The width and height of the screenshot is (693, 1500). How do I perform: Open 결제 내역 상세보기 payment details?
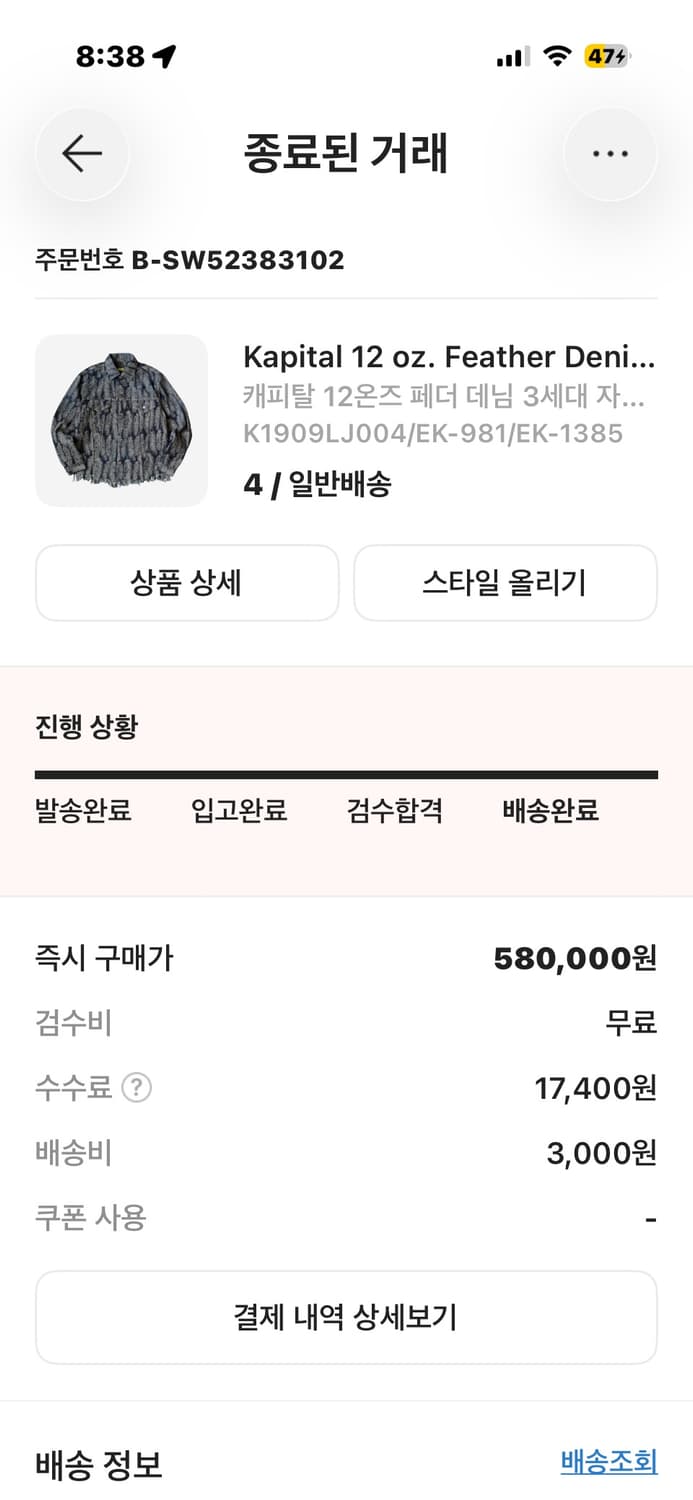point(346,1318)
